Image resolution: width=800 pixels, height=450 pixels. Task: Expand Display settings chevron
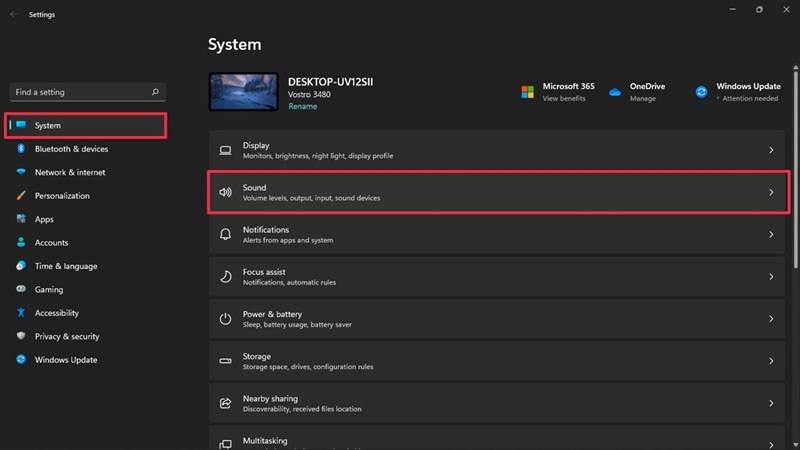771,150
